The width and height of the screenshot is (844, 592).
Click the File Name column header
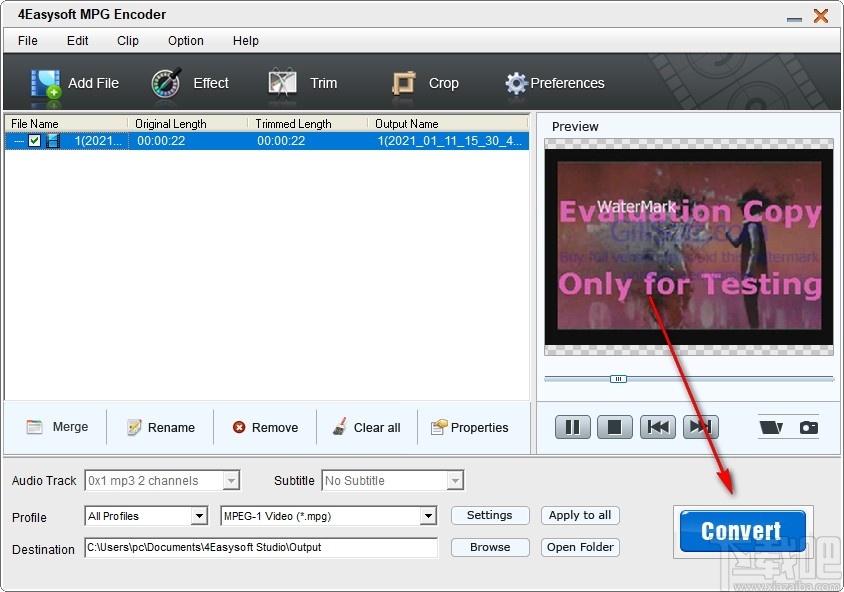(66, 124)
